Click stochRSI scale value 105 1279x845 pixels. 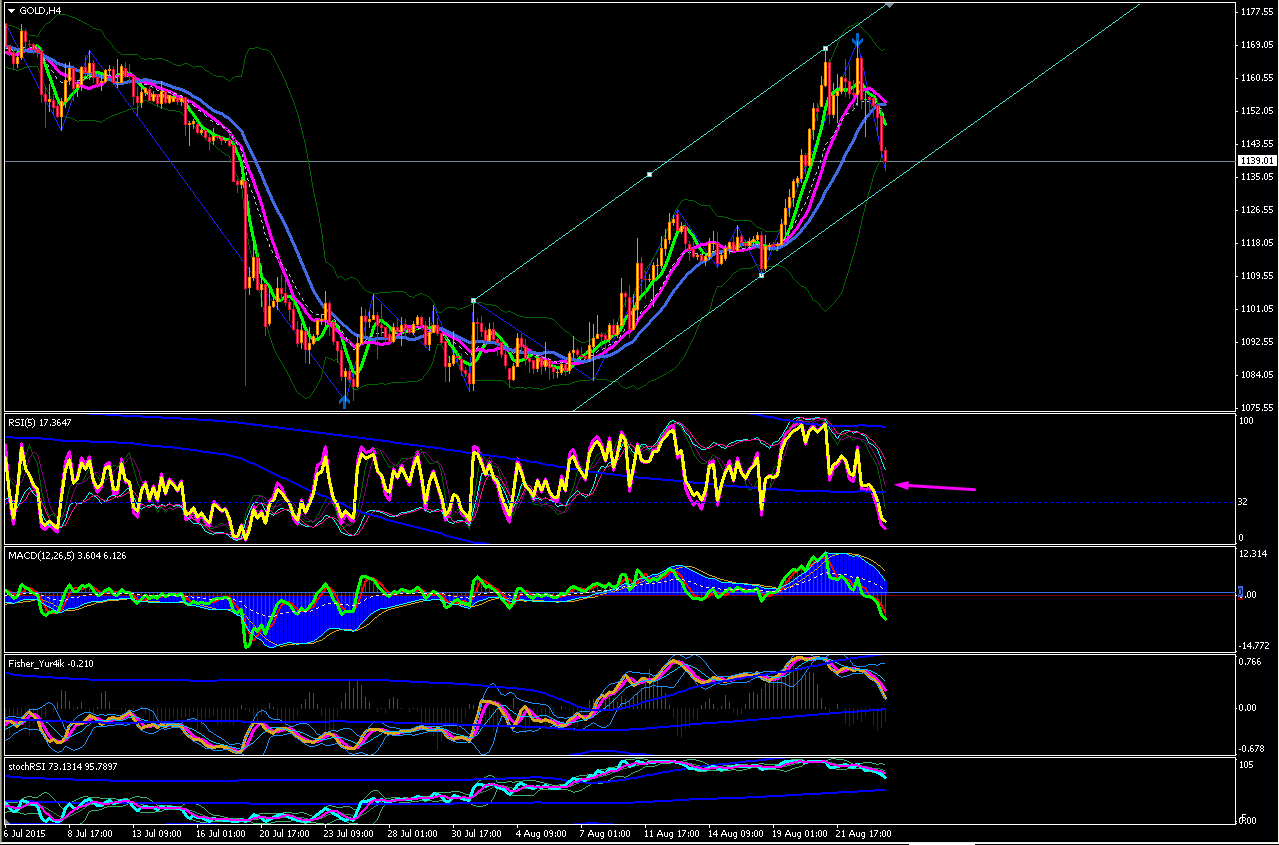[x=1246, y=766]
